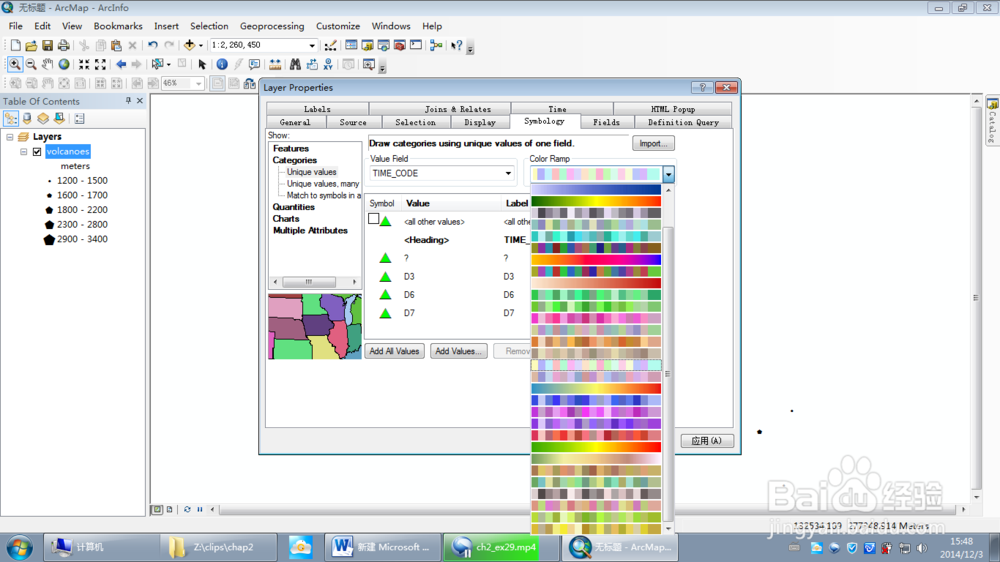Click List By Source icon
The height and width of the screenshot is (562, 1000).
tap(27, 119)
